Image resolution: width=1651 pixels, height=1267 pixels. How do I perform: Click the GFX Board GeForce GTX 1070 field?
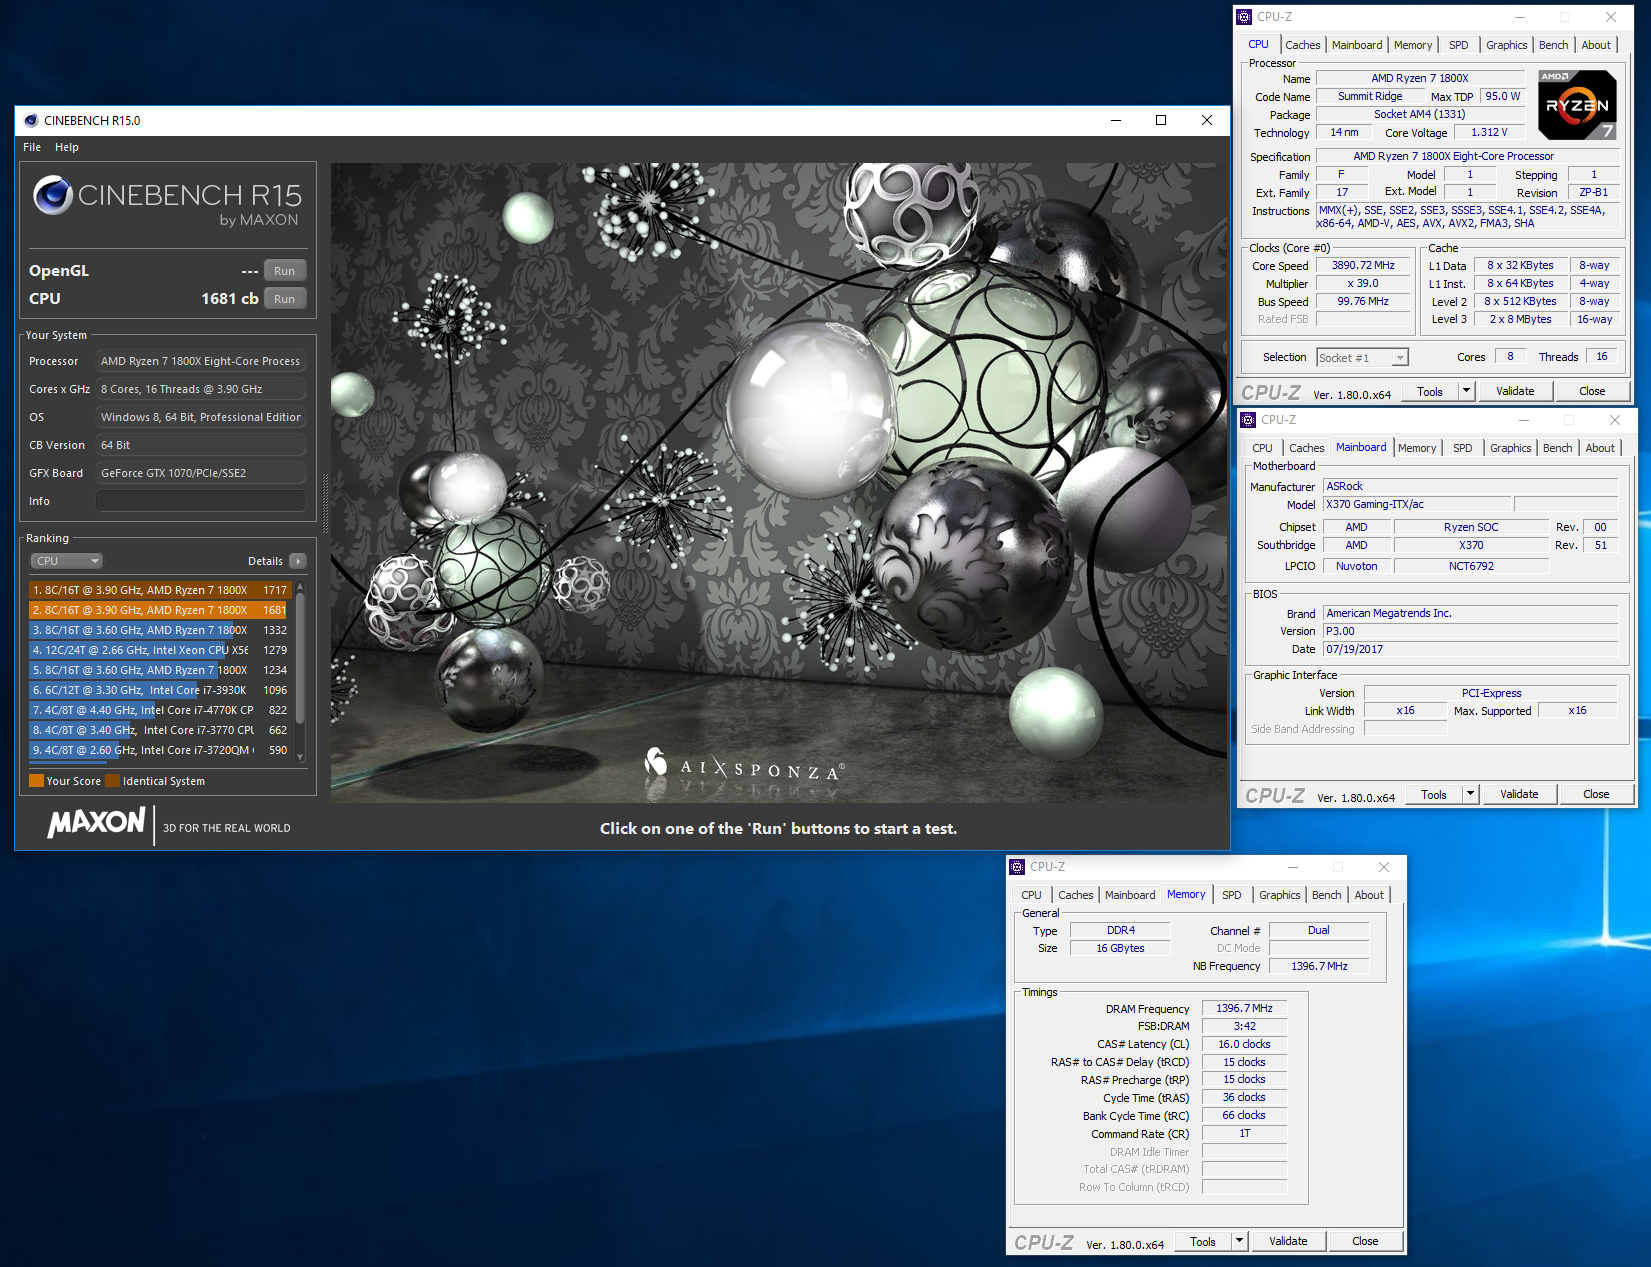point(201,473)
